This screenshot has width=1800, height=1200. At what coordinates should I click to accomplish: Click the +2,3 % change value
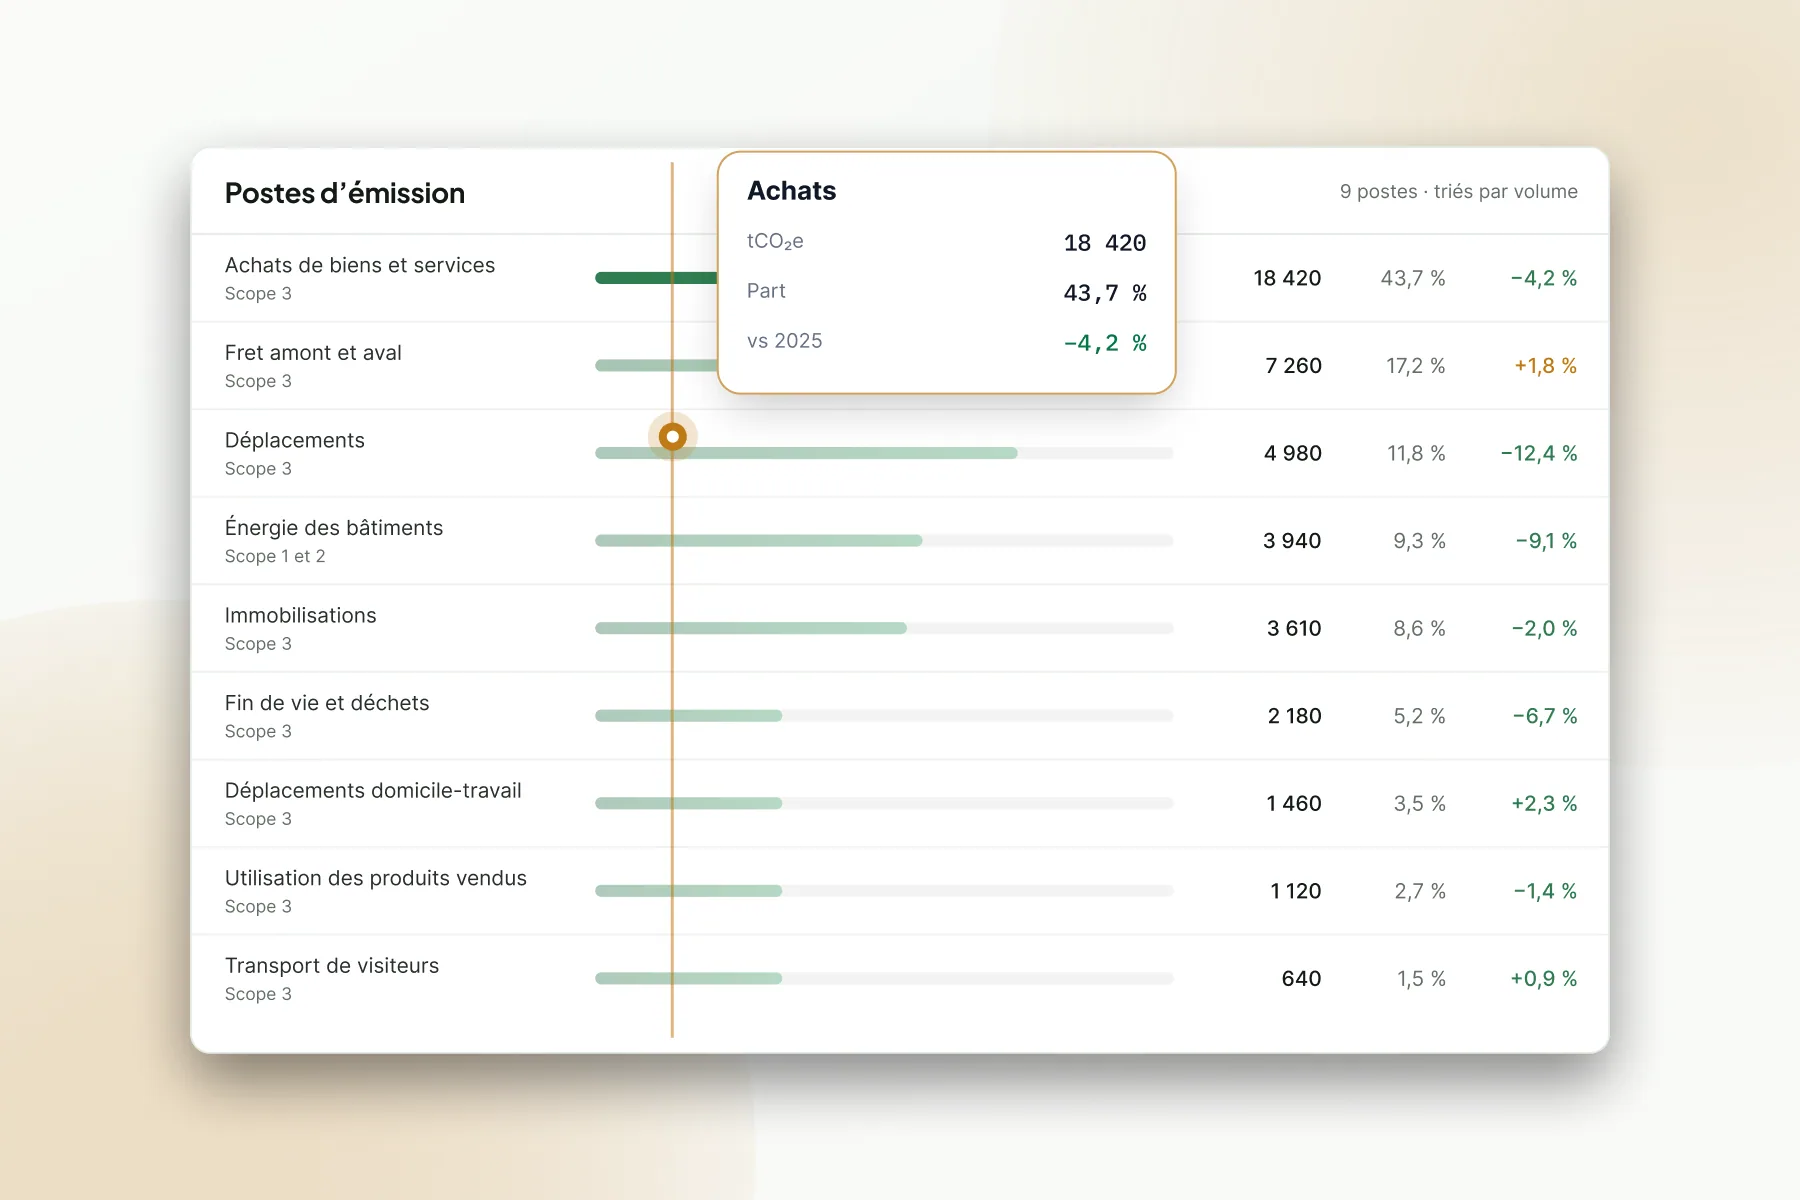pyautogui.click(x=1544, y=803)
